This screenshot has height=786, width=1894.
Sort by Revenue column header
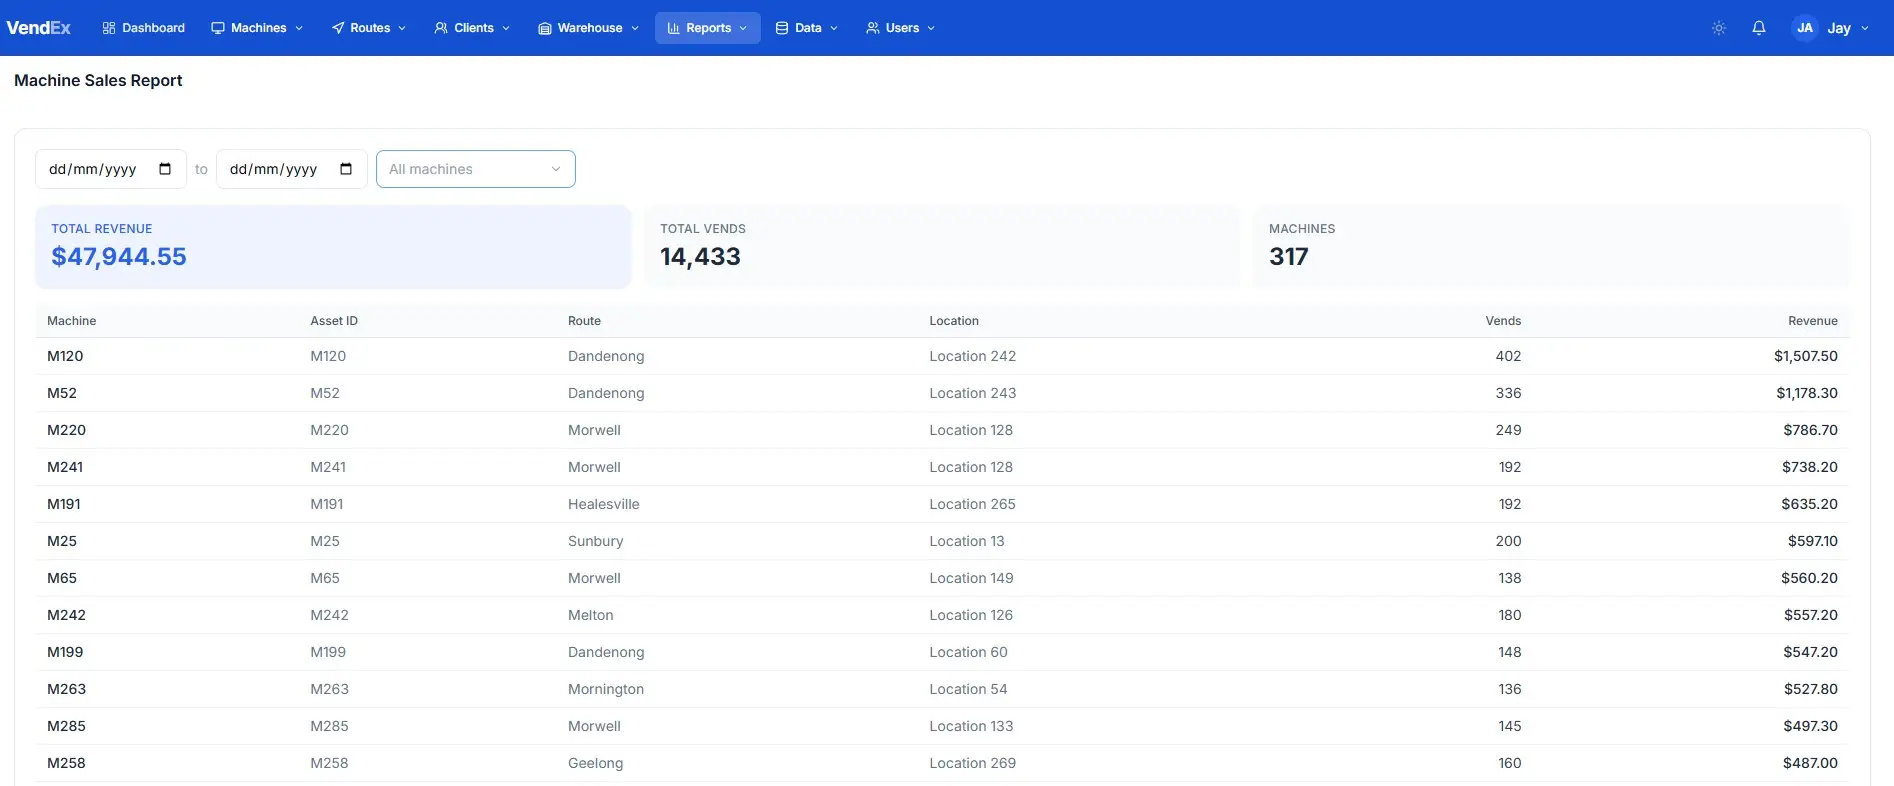[1813, 321]
